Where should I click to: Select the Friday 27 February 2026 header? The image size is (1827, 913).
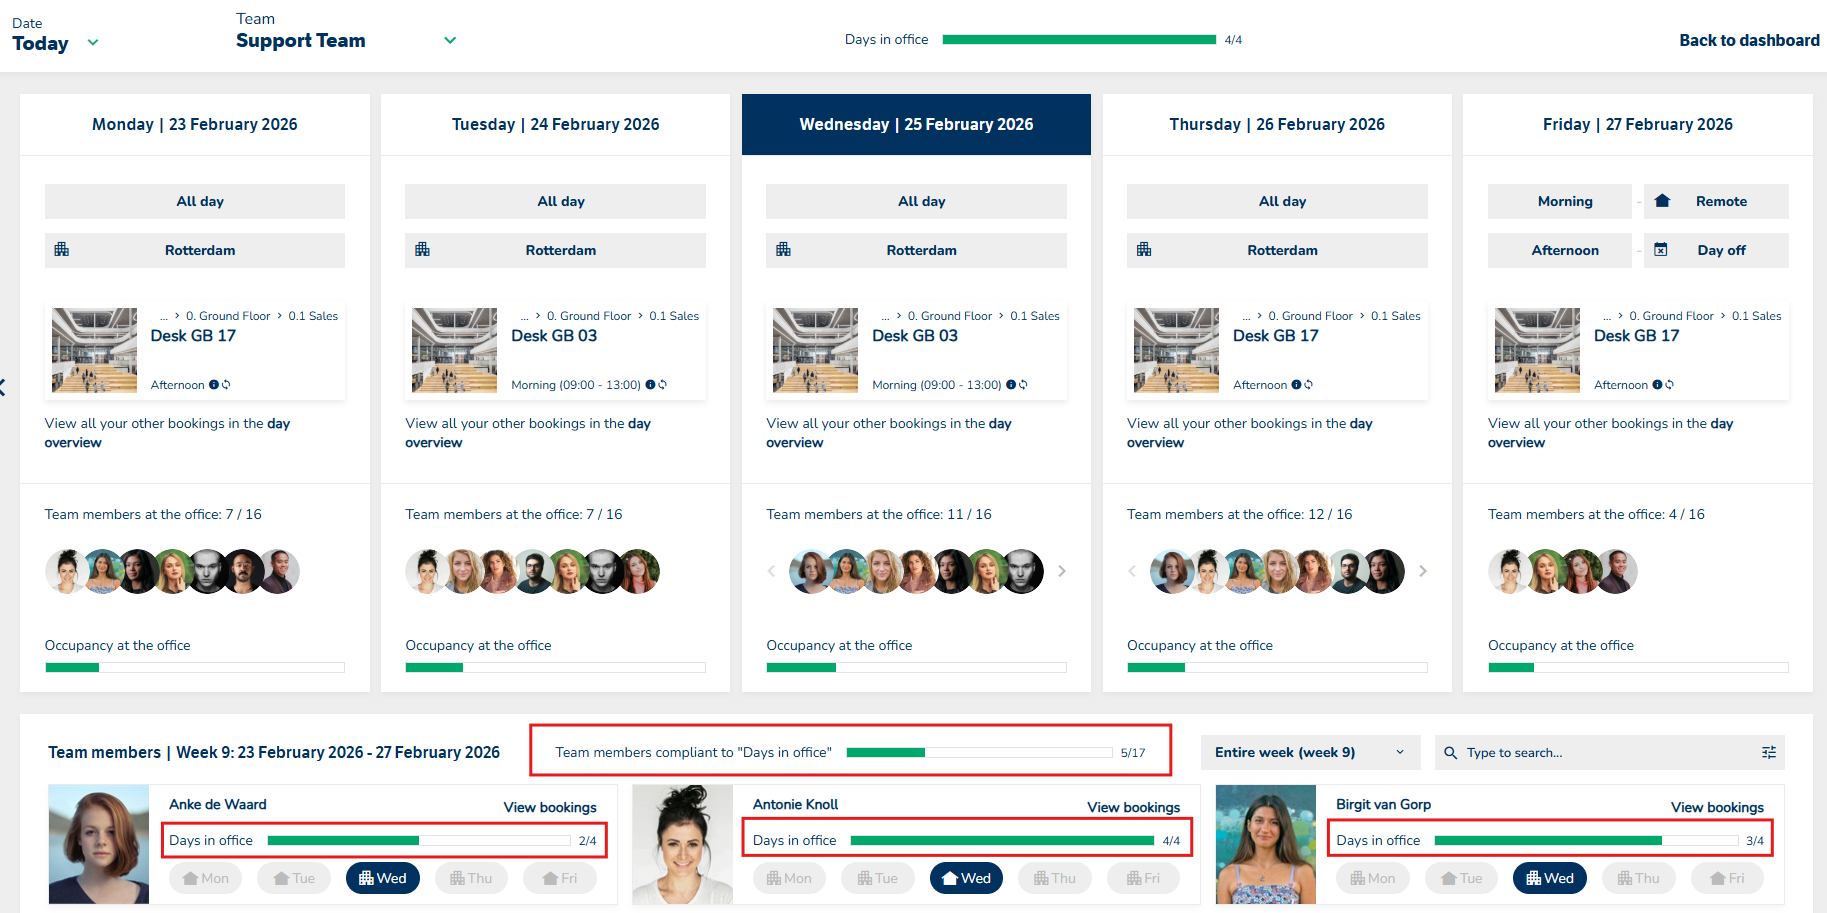pyautogui.click(x=1637, y=125)
